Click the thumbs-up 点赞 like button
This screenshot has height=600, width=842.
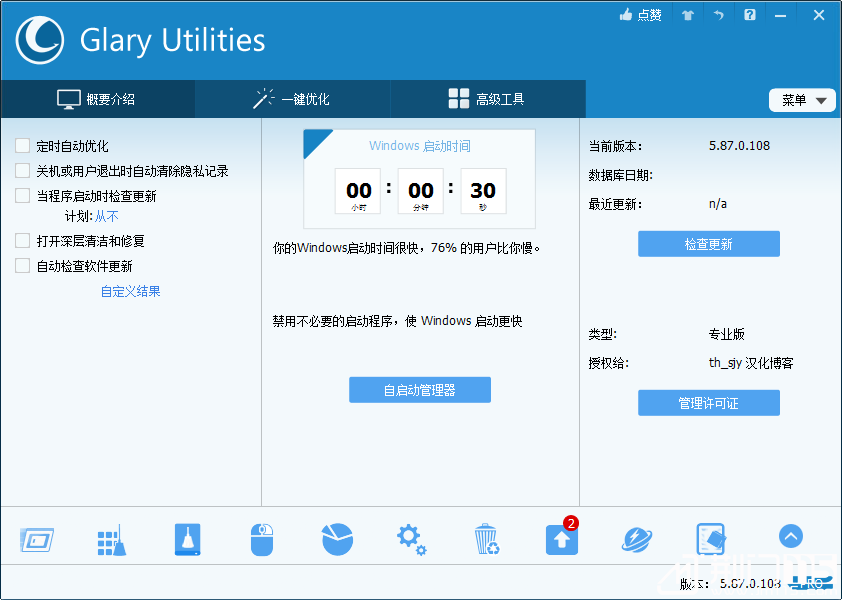point(640,15)
